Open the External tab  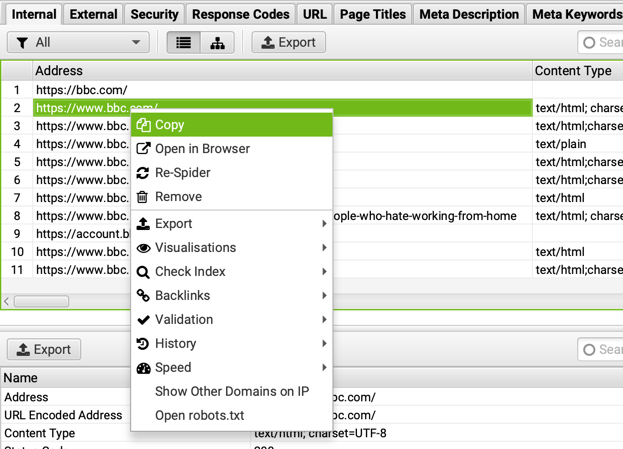click(93, 14)
